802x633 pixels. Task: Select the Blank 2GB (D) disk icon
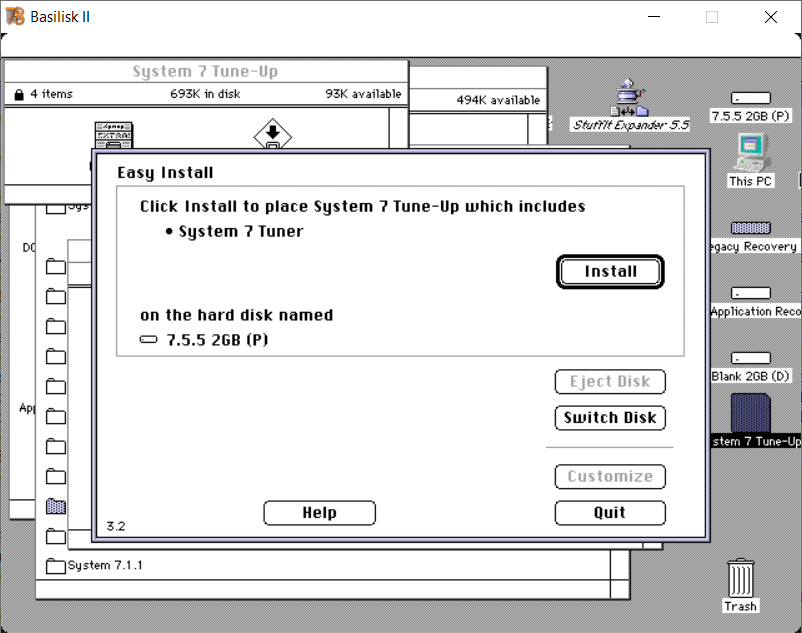[x=750, y=358]
